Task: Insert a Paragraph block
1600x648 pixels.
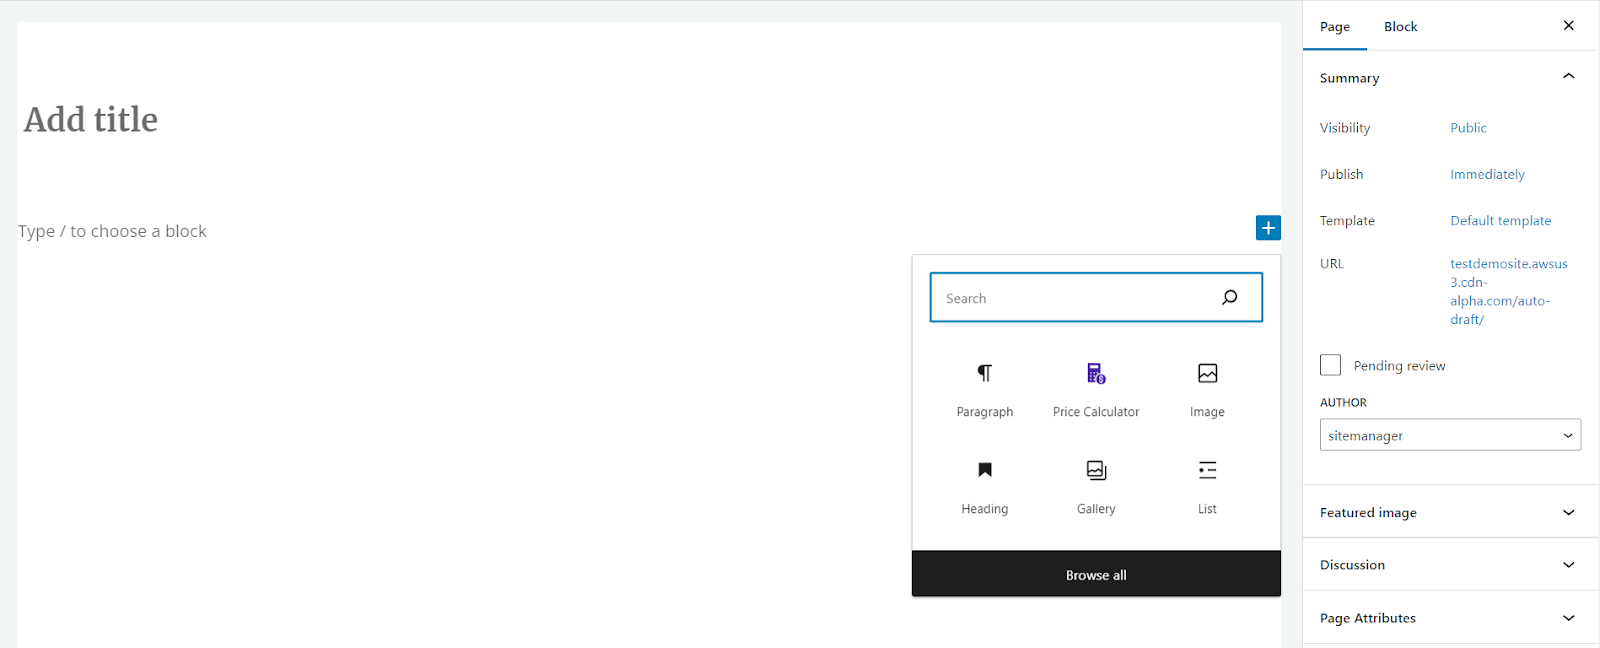Action: (985, 390)
